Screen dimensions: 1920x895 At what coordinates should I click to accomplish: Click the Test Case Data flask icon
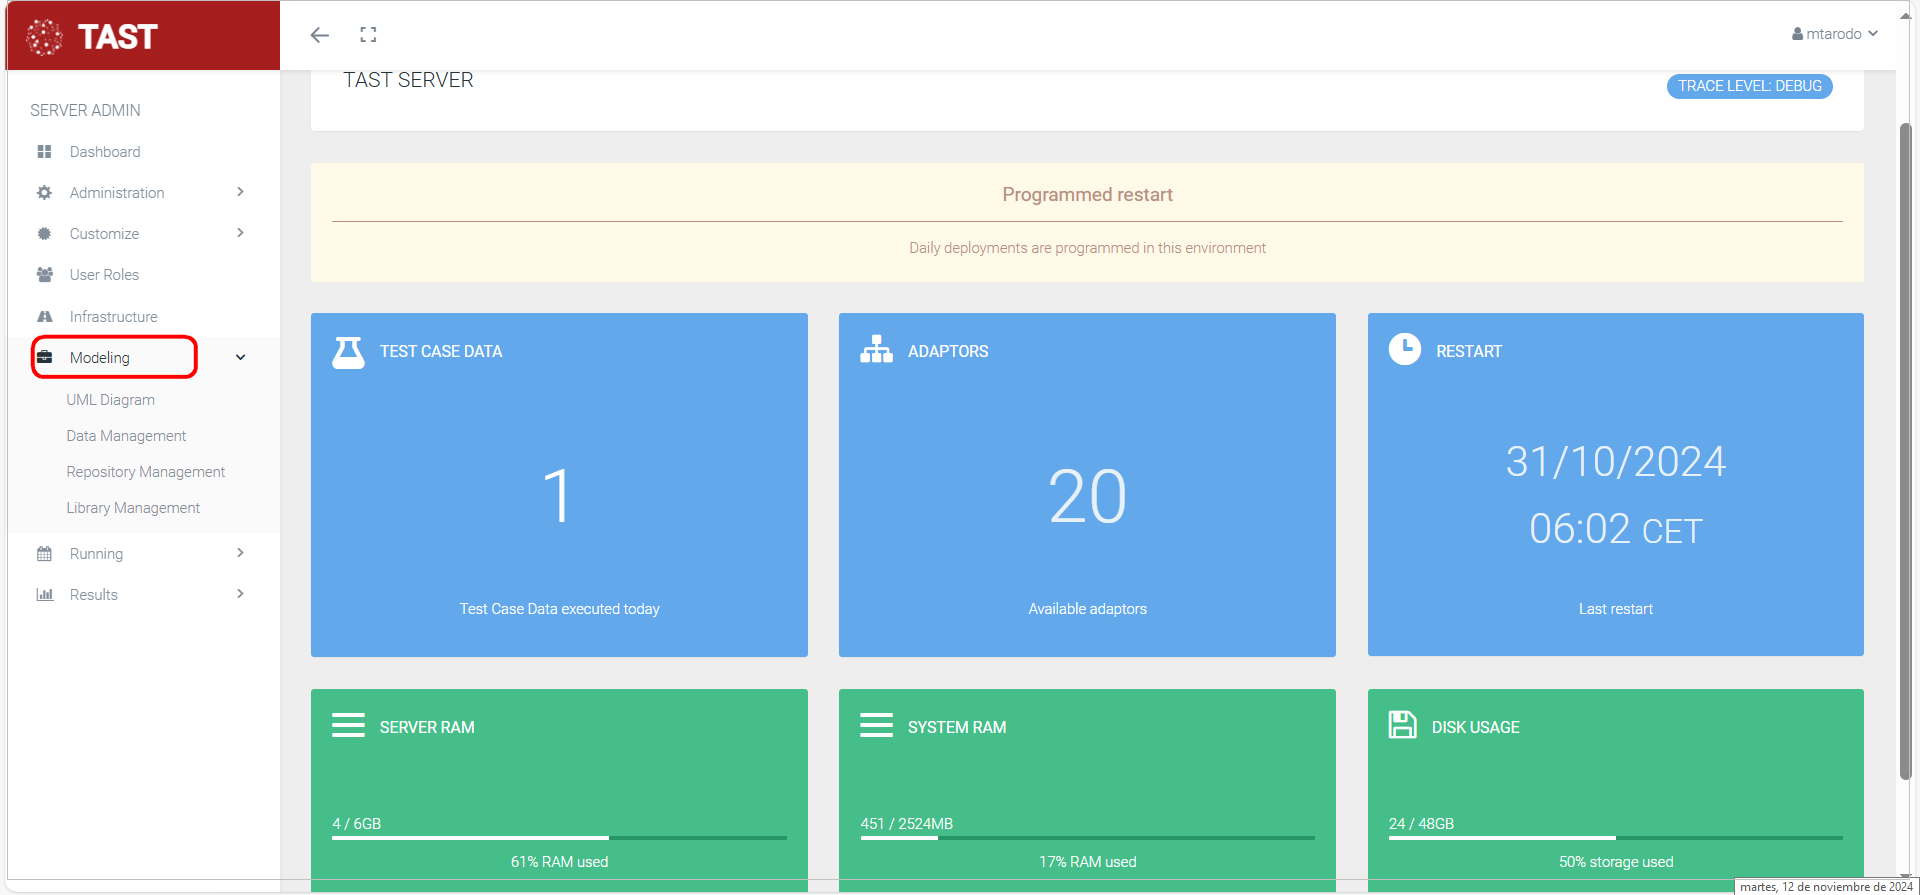coord(348,352)
